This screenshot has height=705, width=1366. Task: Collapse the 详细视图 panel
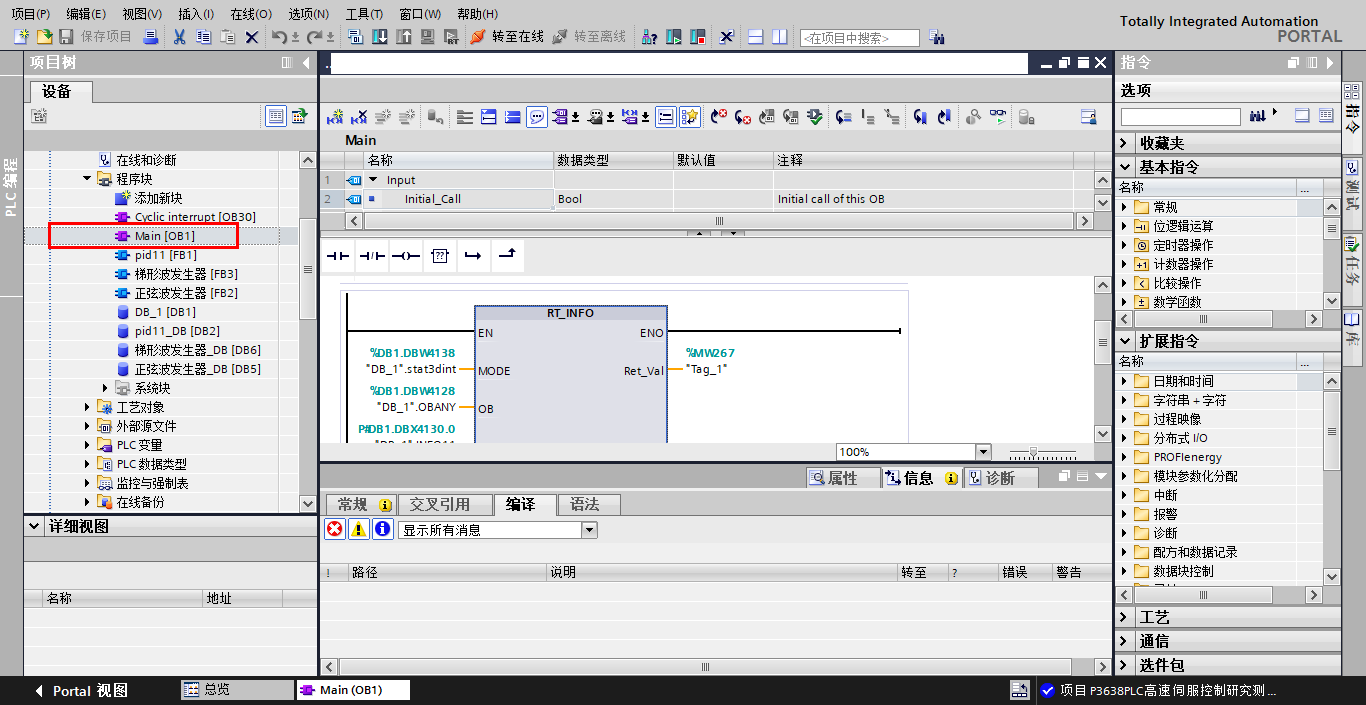[x=36, y=526]
